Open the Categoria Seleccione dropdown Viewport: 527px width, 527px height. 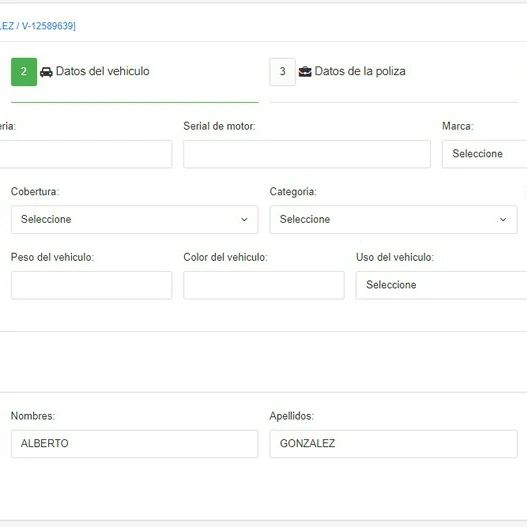coord(394,219)
